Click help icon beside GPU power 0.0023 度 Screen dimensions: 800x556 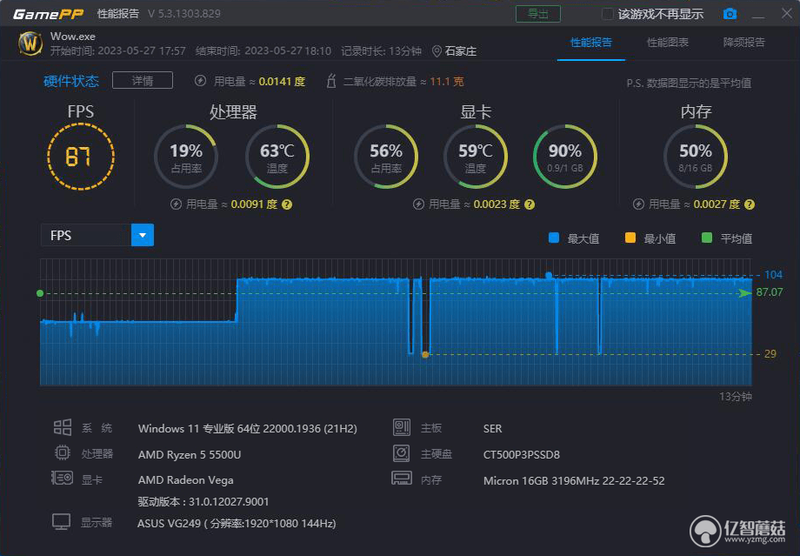click(x=530, y=205)
